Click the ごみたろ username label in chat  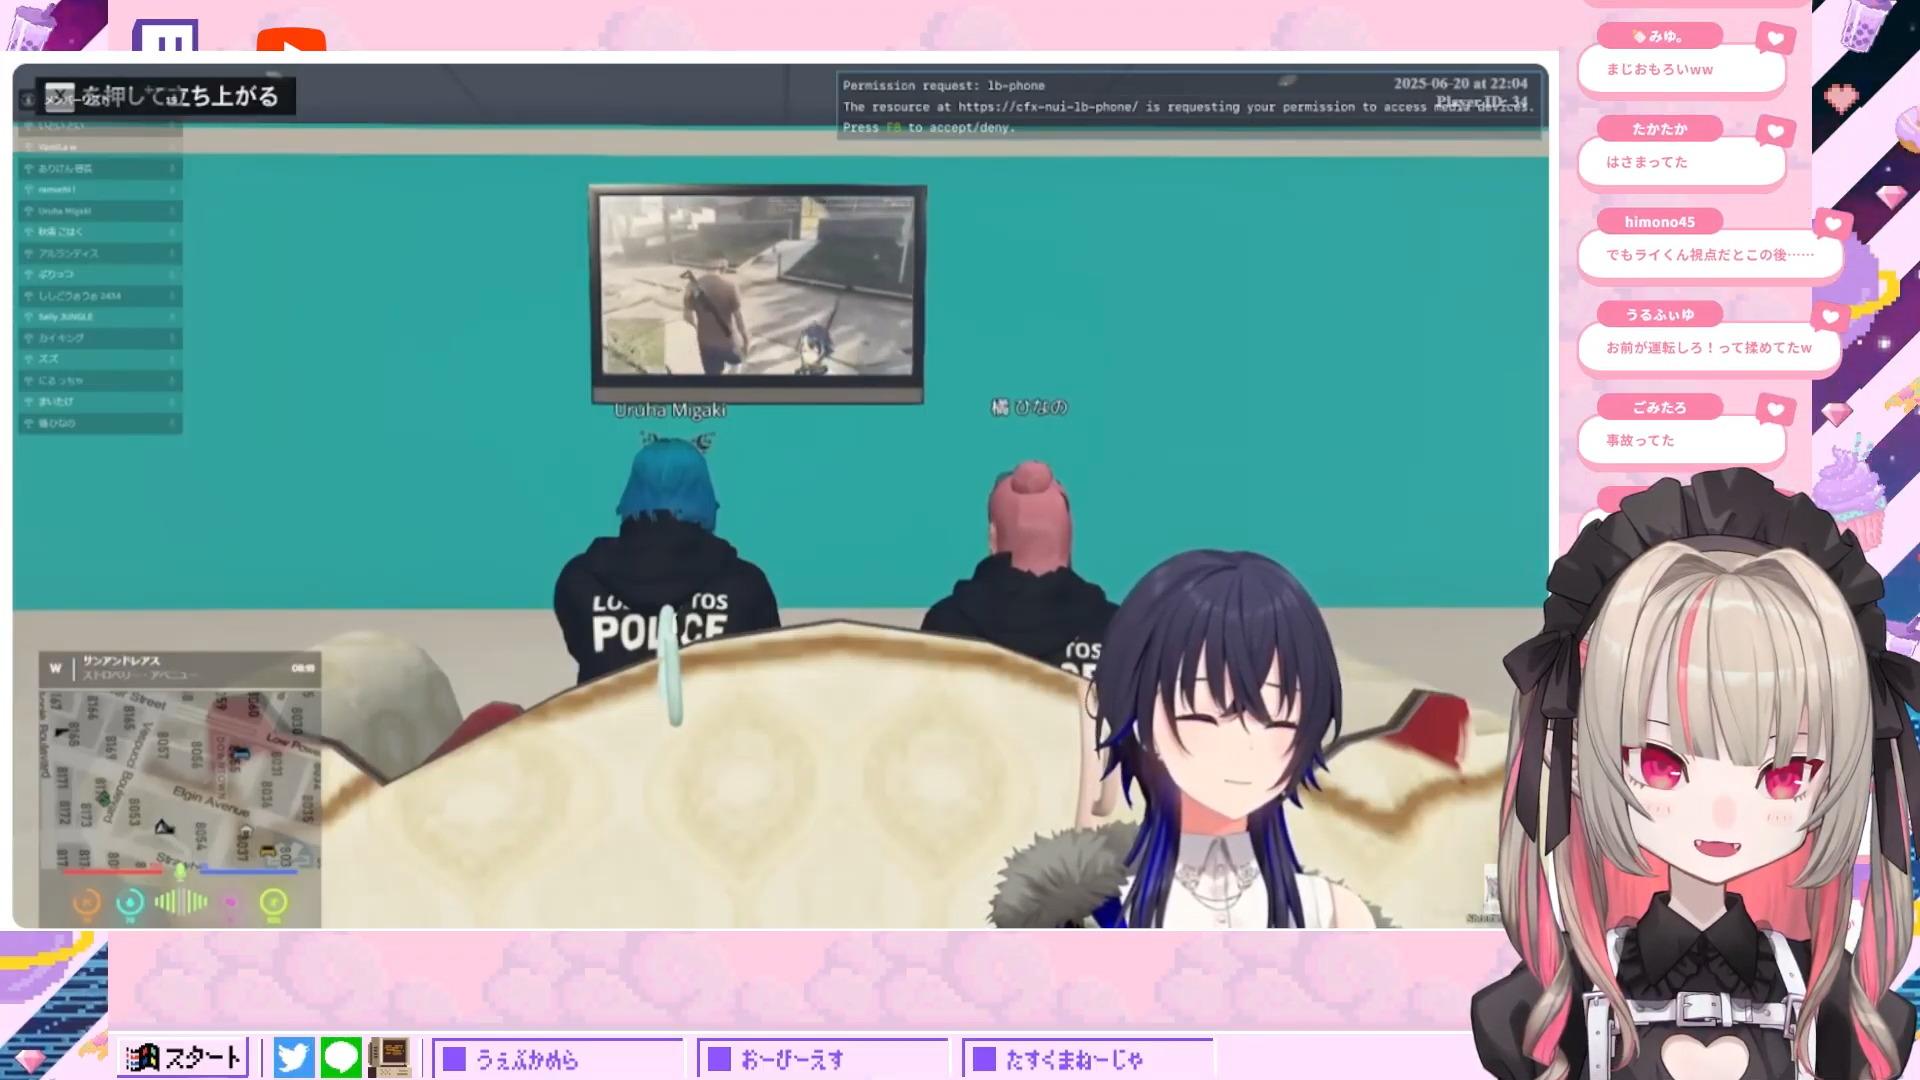[1659, 407]
